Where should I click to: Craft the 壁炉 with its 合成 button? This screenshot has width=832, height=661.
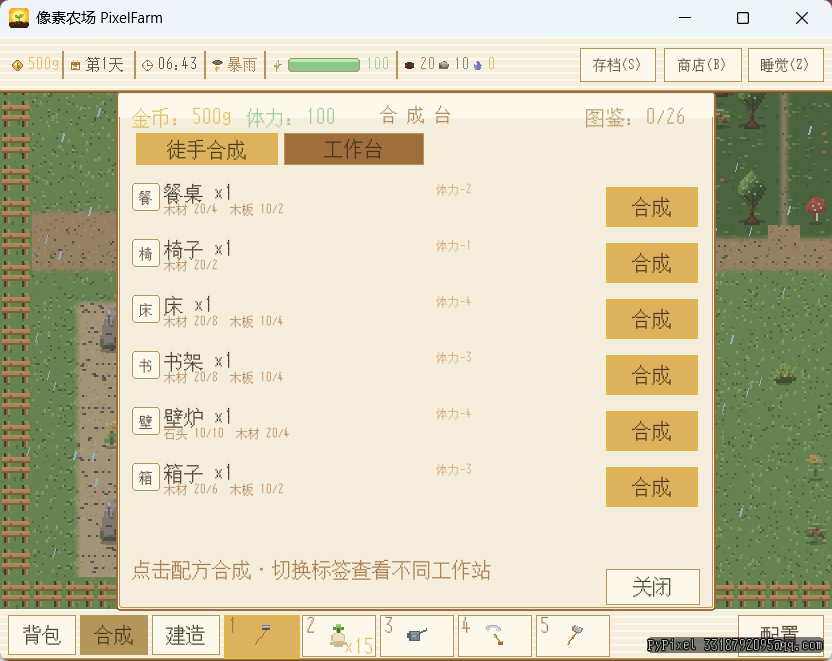click(x=652, y=431)
